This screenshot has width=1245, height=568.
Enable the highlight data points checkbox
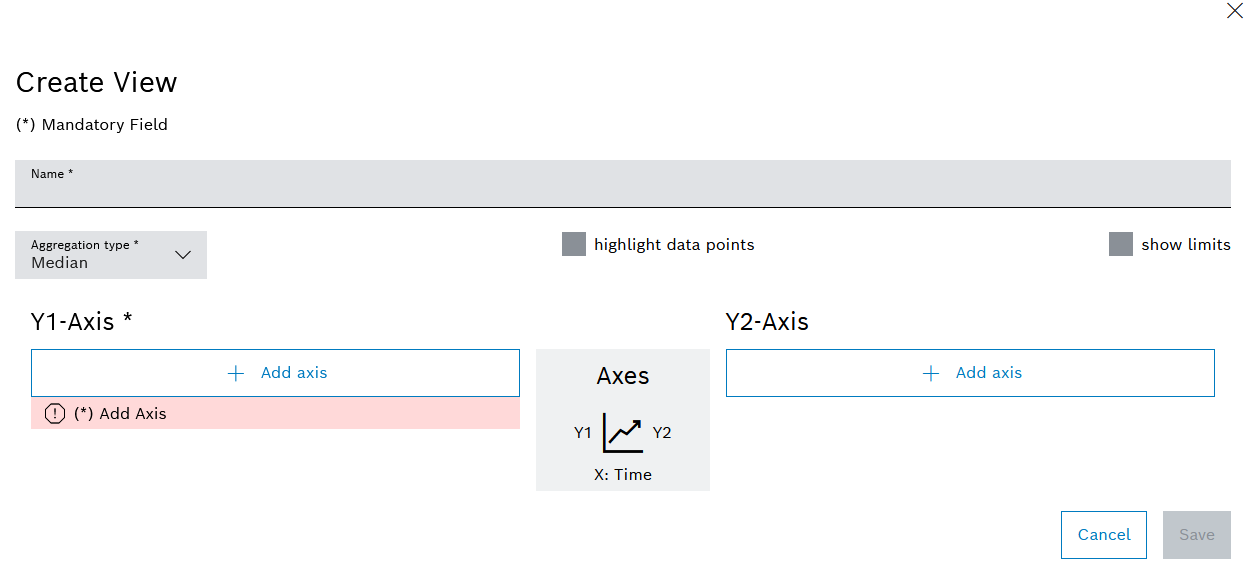[x=574, y=244]
